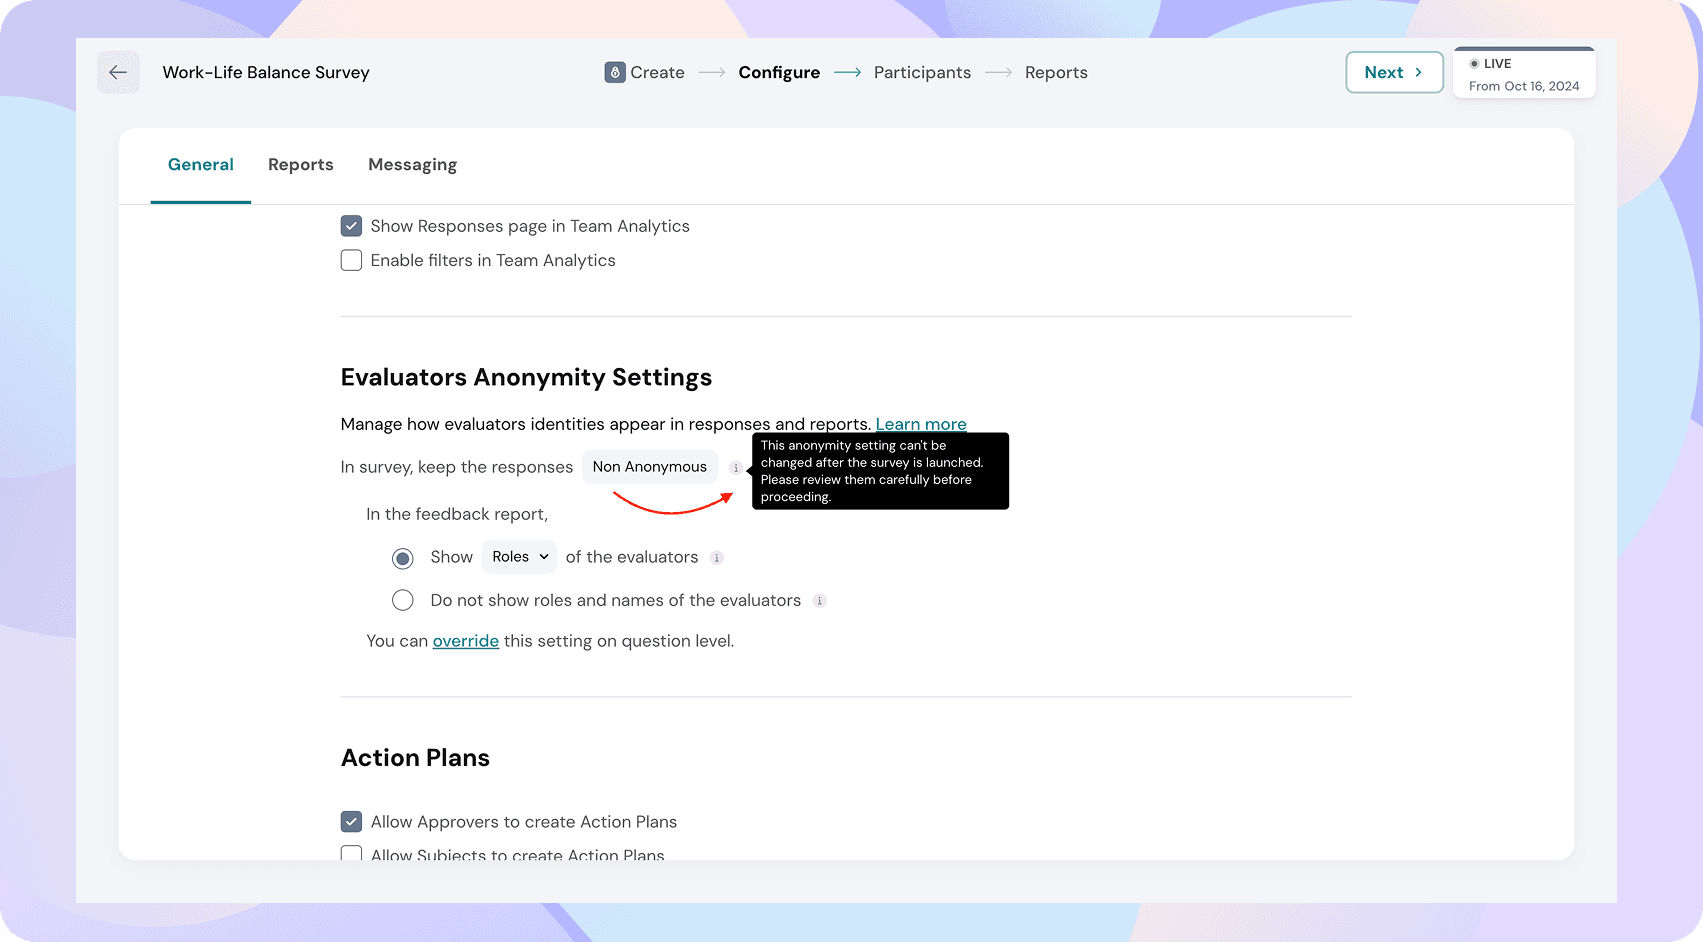This screenshot has height=942, width=1703.
Task: Uncheck Allow Approvers to create Action Plans
Action: coord(351,822)
